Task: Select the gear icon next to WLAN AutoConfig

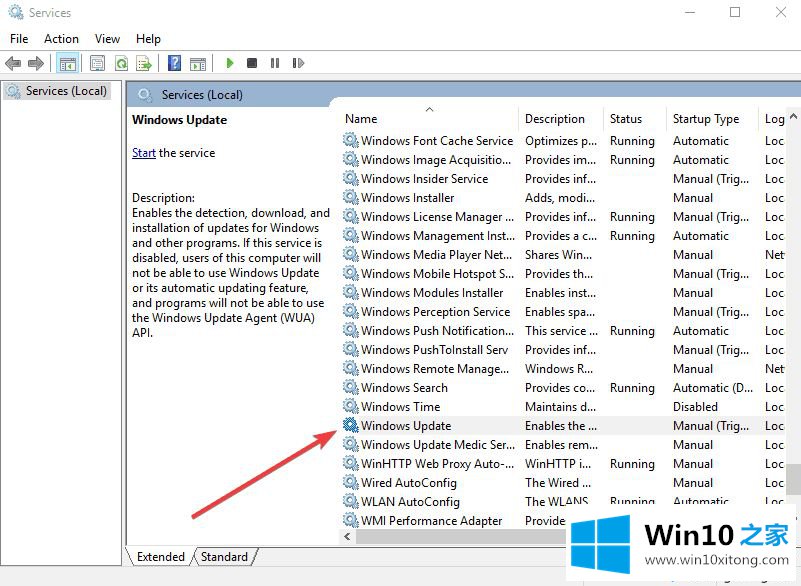Action: [x=350, y=501]
